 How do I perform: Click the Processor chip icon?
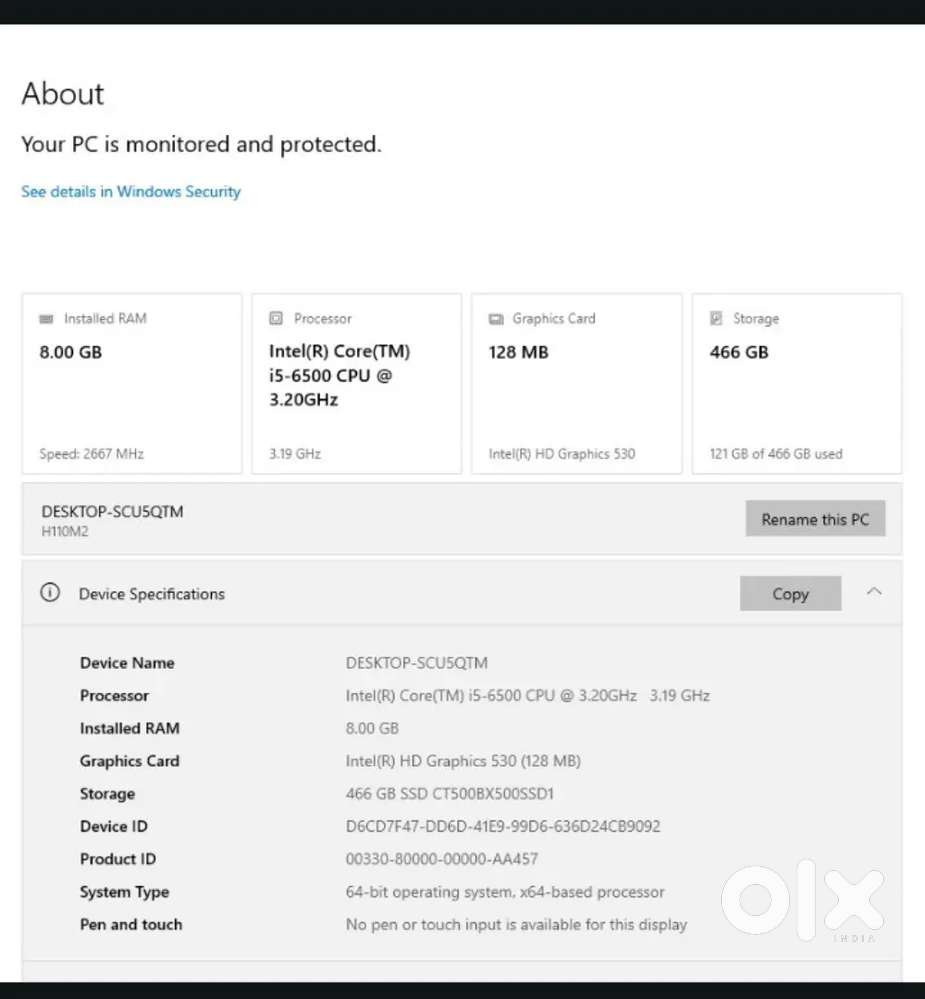pyautogui.click(x=276, y=318)
